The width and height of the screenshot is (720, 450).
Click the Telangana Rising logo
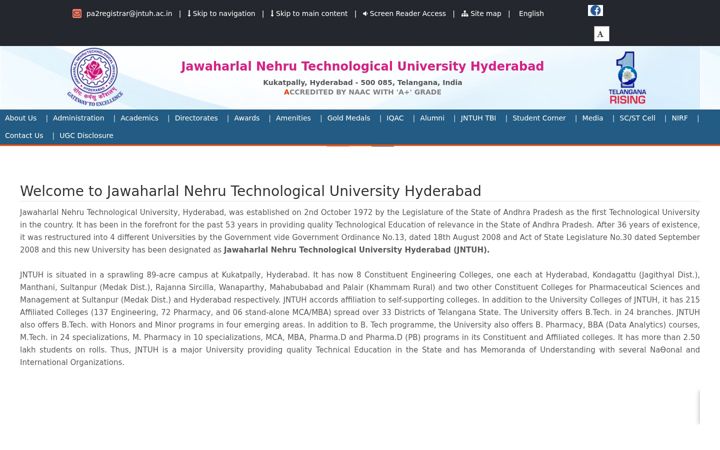(627, 78)
